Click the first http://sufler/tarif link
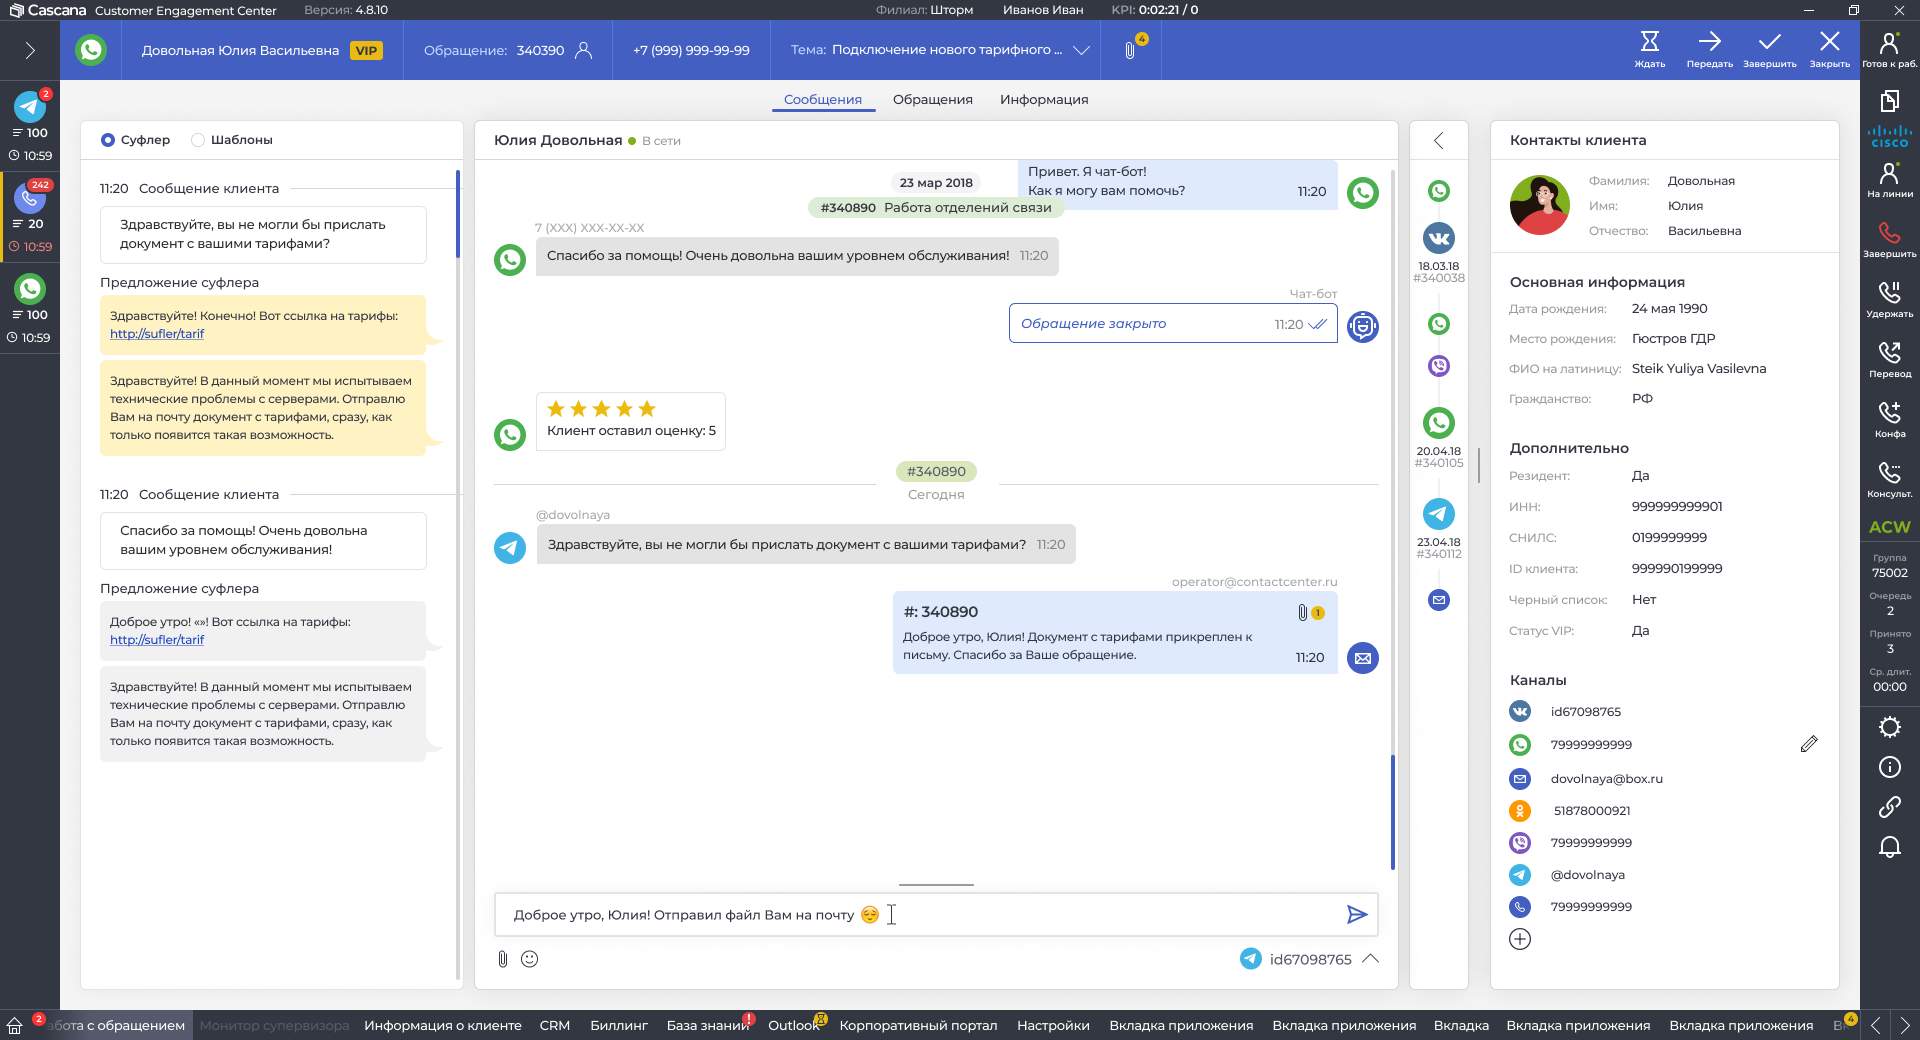Image resolution: width=1920 pixels, height=1040 pixels. 157,334
